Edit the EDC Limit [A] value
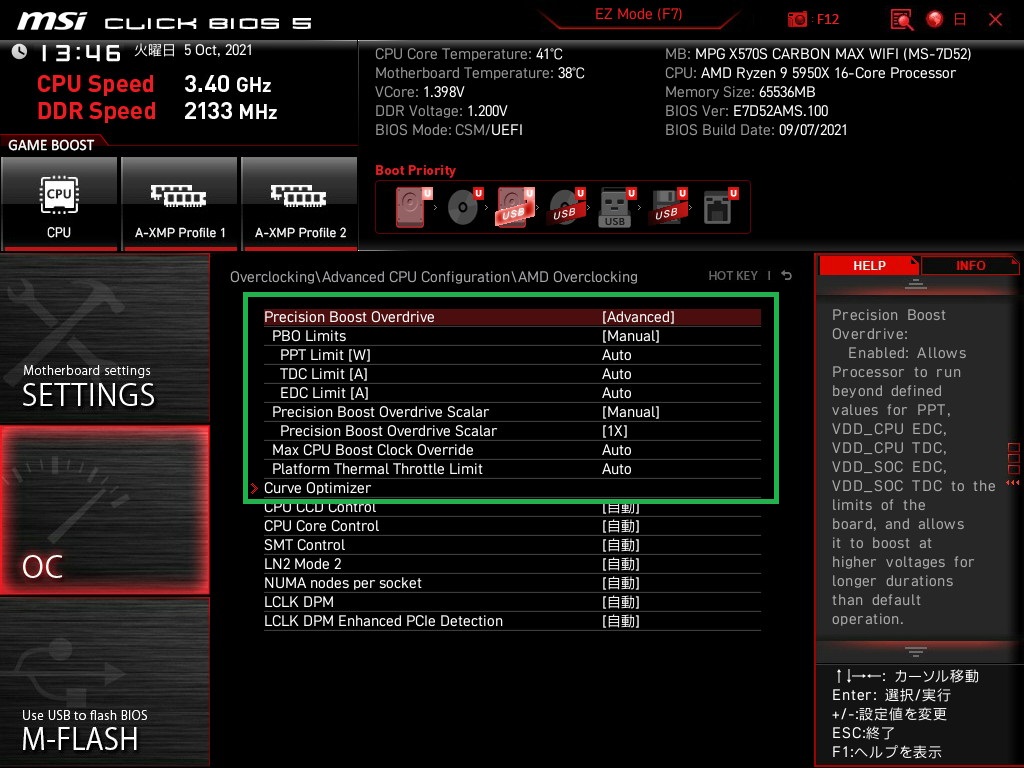The width and height of the screenshot is (1024, 768). tap(512, 392)
